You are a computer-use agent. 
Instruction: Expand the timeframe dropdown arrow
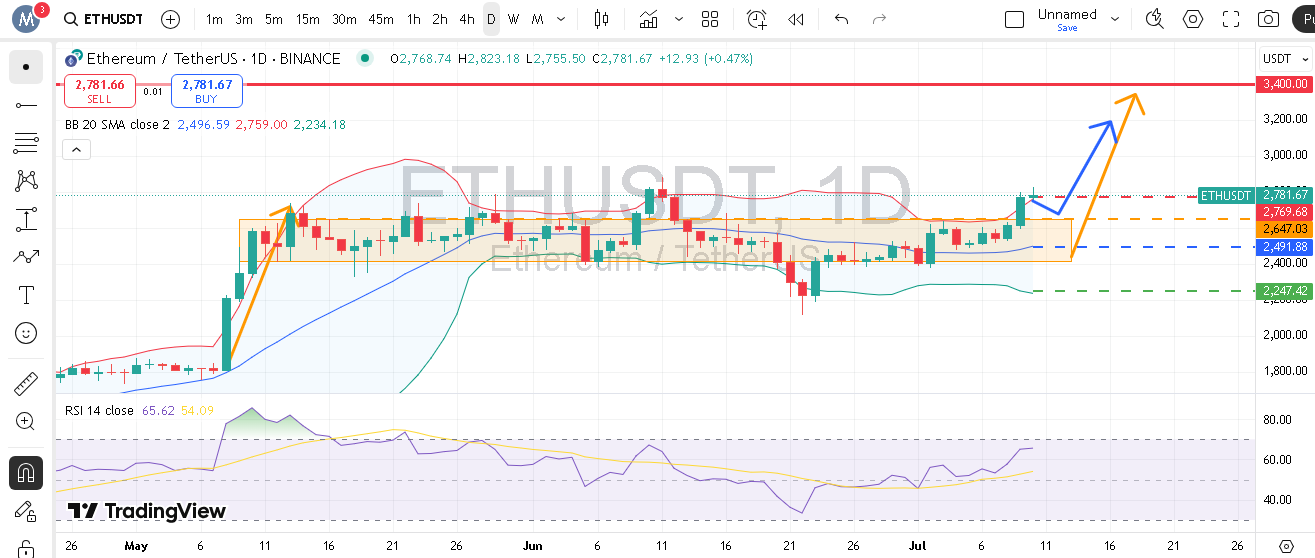tap(563, 19)
